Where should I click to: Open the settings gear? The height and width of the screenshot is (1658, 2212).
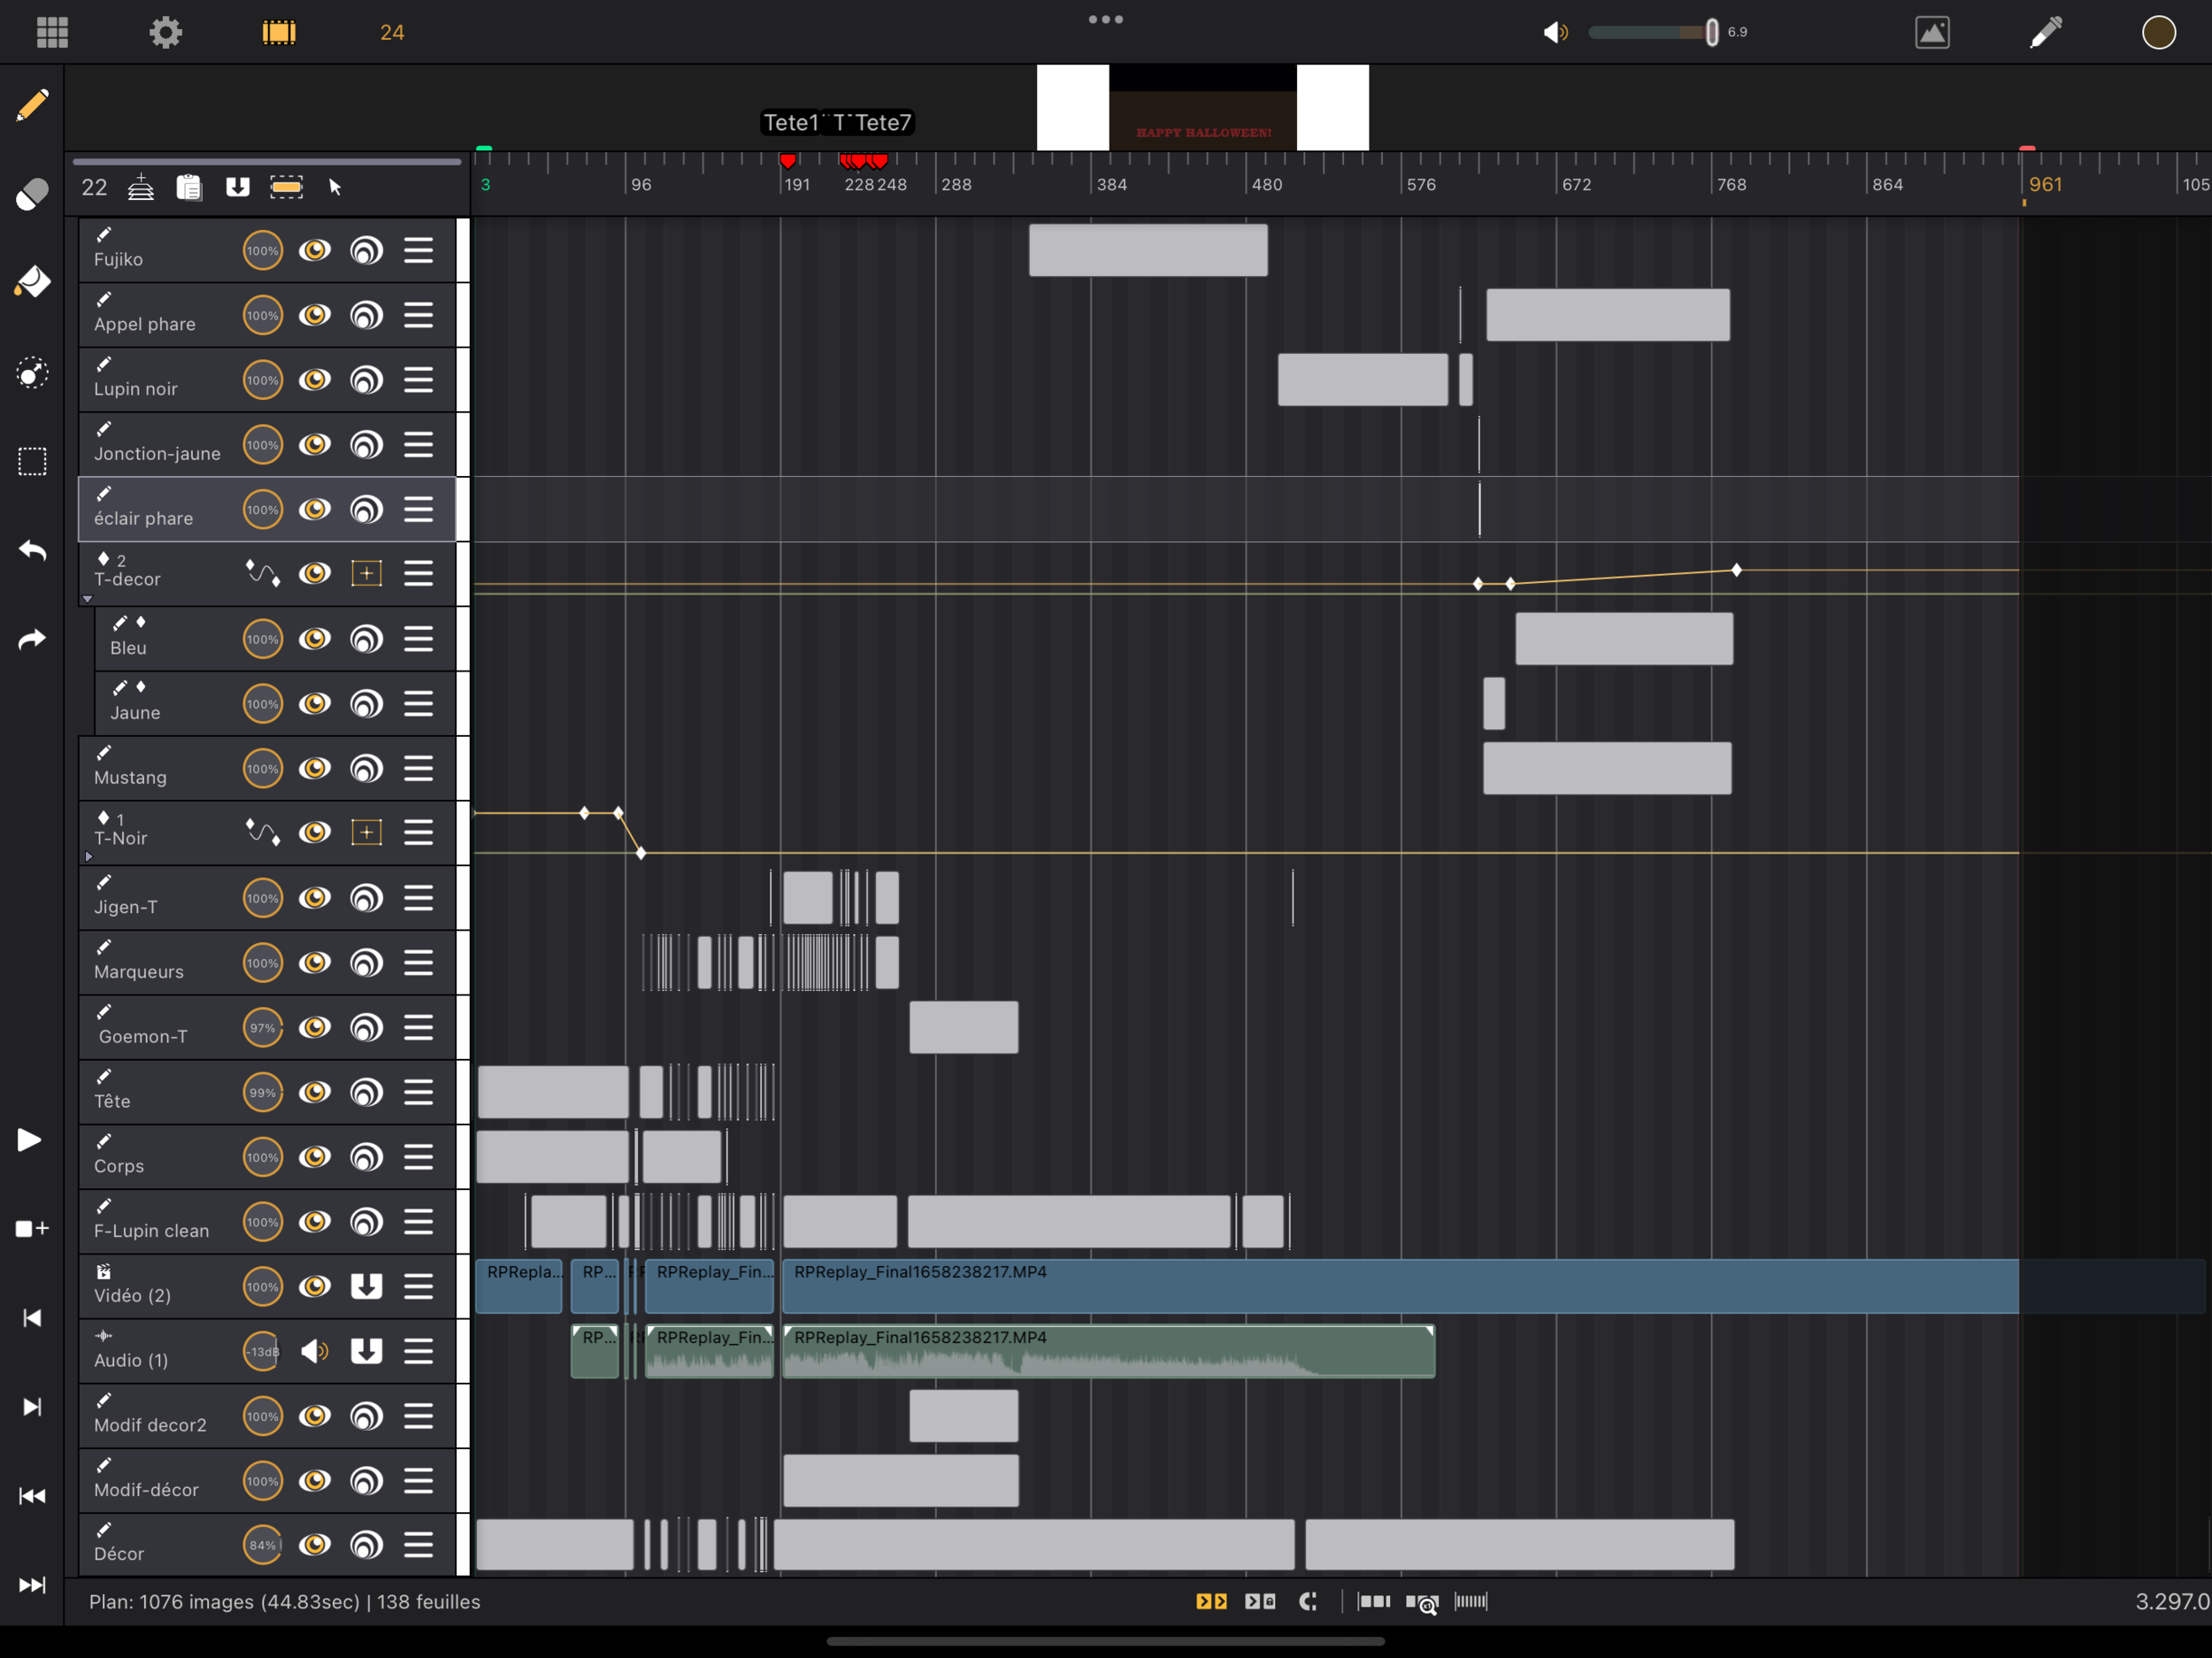[x=166, y=32]
